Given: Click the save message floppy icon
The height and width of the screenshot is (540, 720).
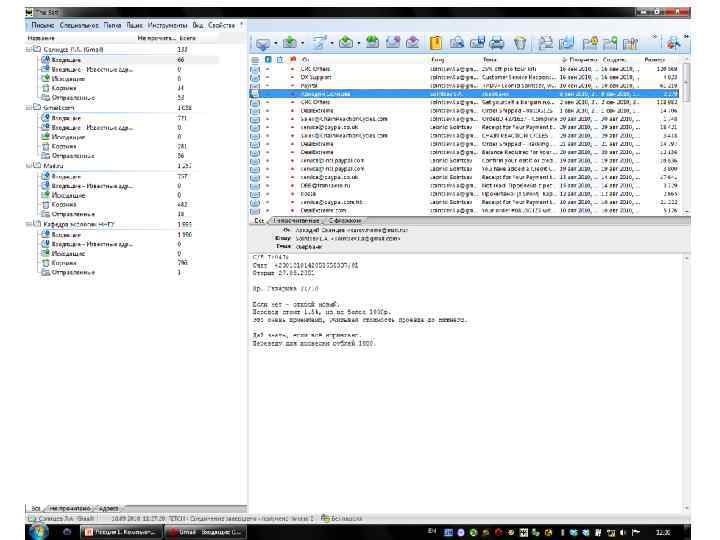Looking at the screenshot, I should pyautogui.click(x=477, y=43).
